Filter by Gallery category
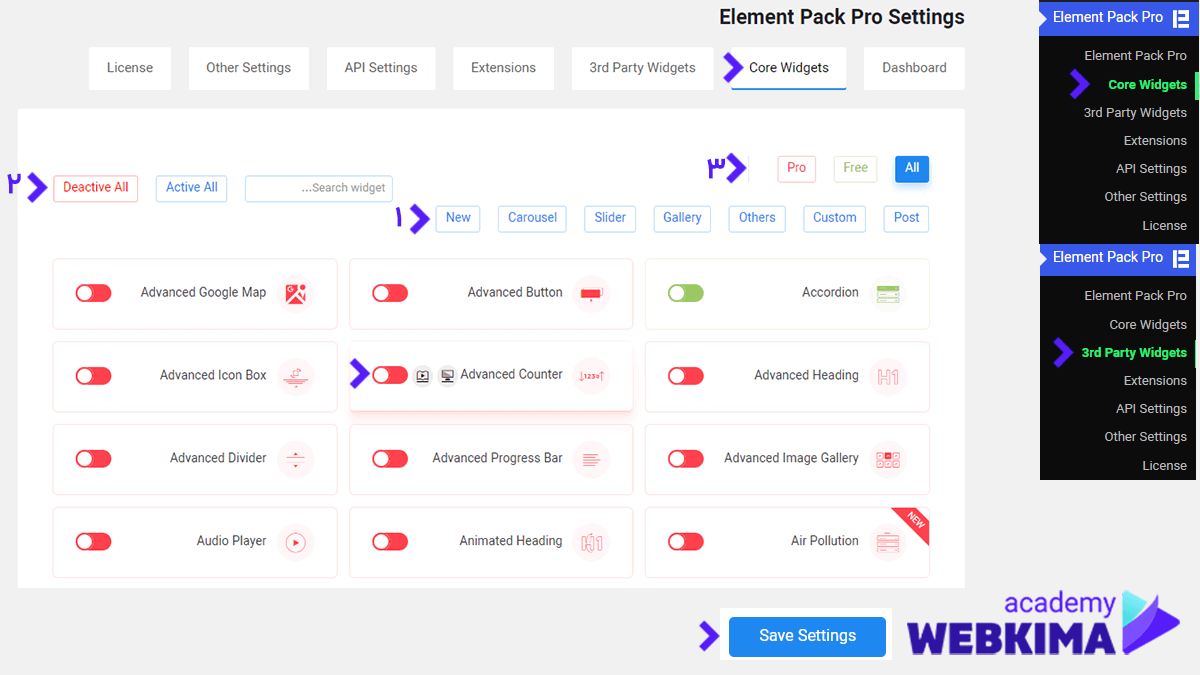The image size is (1200, 675). coord(682,218)
